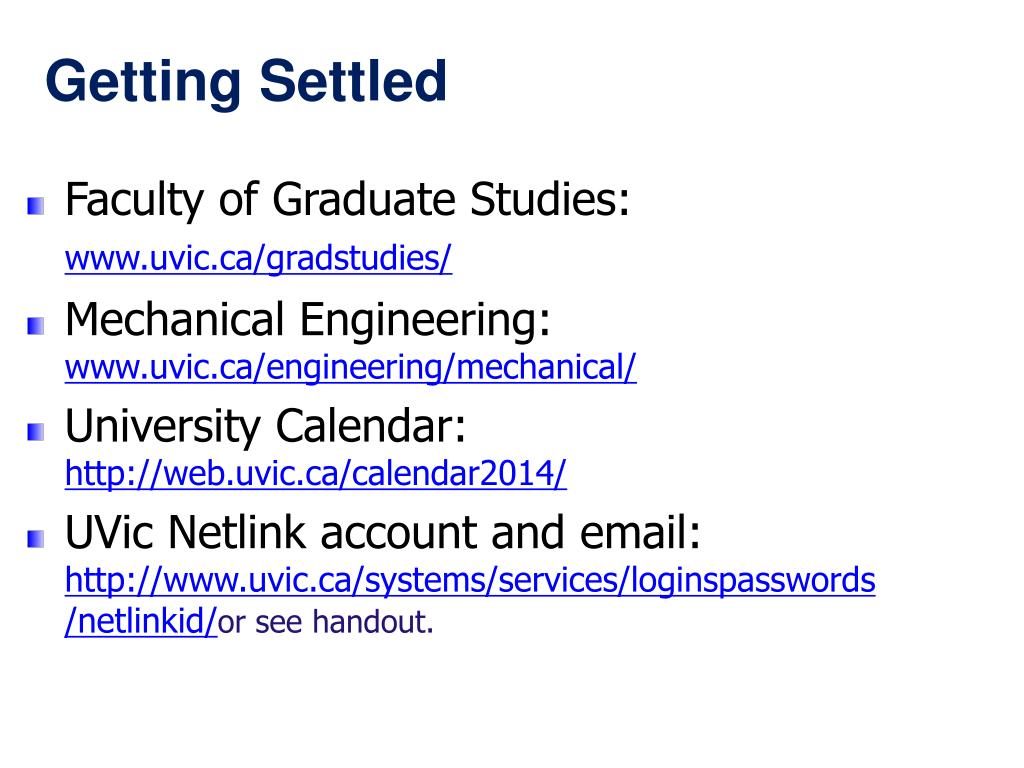Screen dimensions: 1024x768
Task: Click the word 'Engineering:' in second bullet
Action: 425,322
